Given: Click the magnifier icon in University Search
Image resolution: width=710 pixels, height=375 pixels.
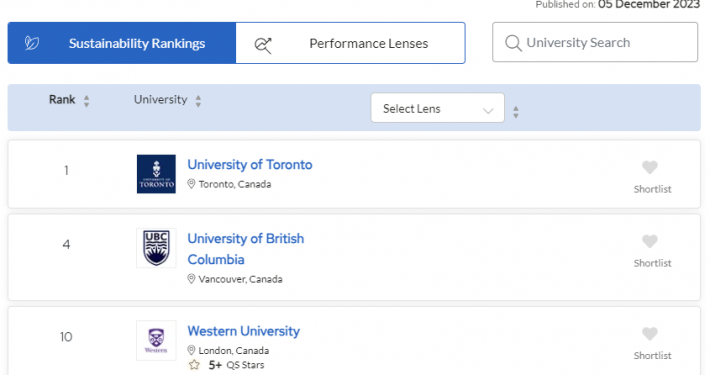Looking at the screenshot, I should (513, 43).
